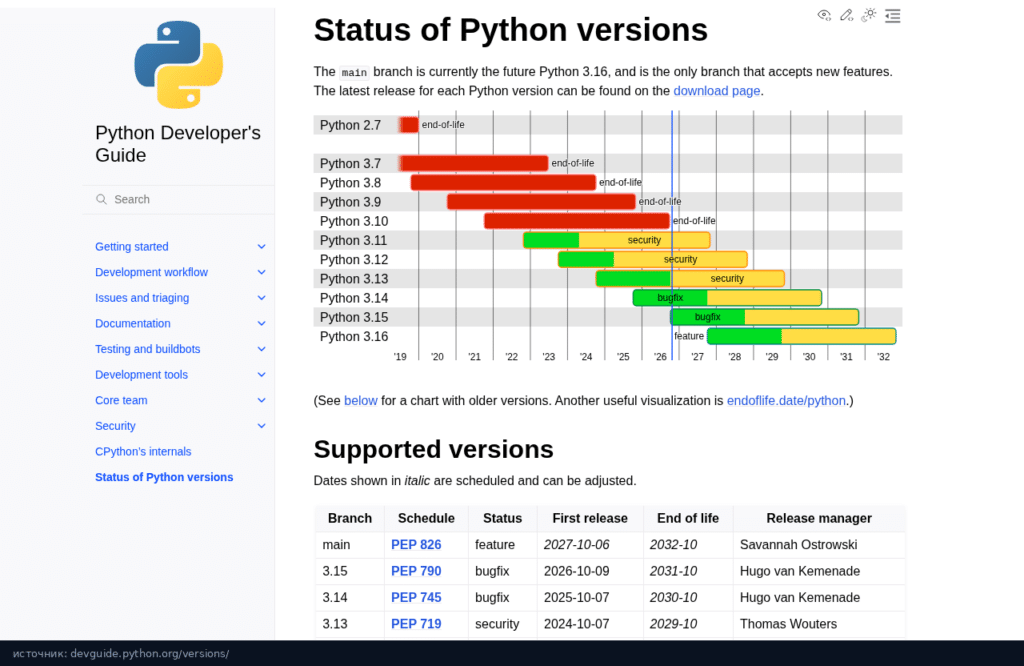Click the 'feature' label in chart
This screenshot has height=666, width=1024.
(688, 336)
